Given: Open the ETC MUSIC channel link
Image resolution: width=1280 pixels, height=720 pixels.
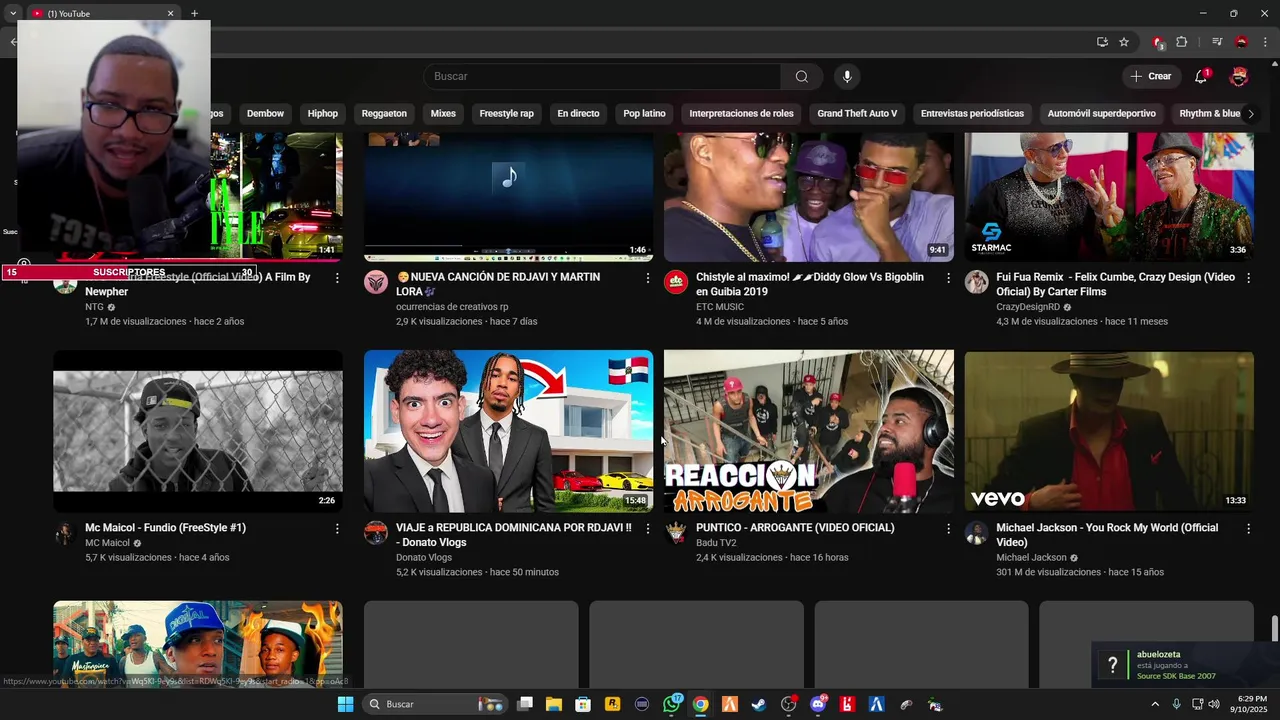Looking at the screenshot, I should pos(720,307).
